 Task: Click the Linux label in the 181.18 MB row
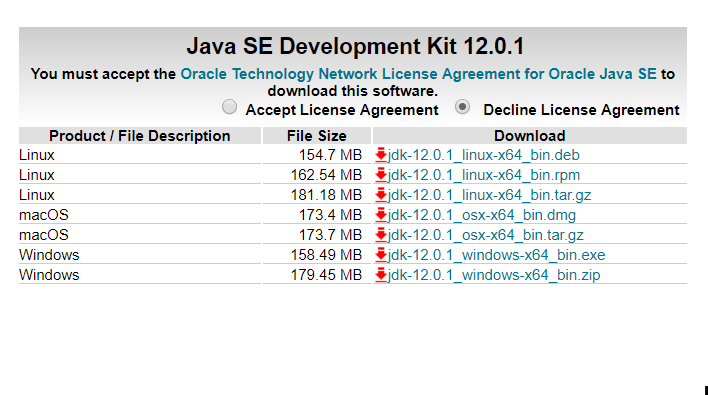37,195
